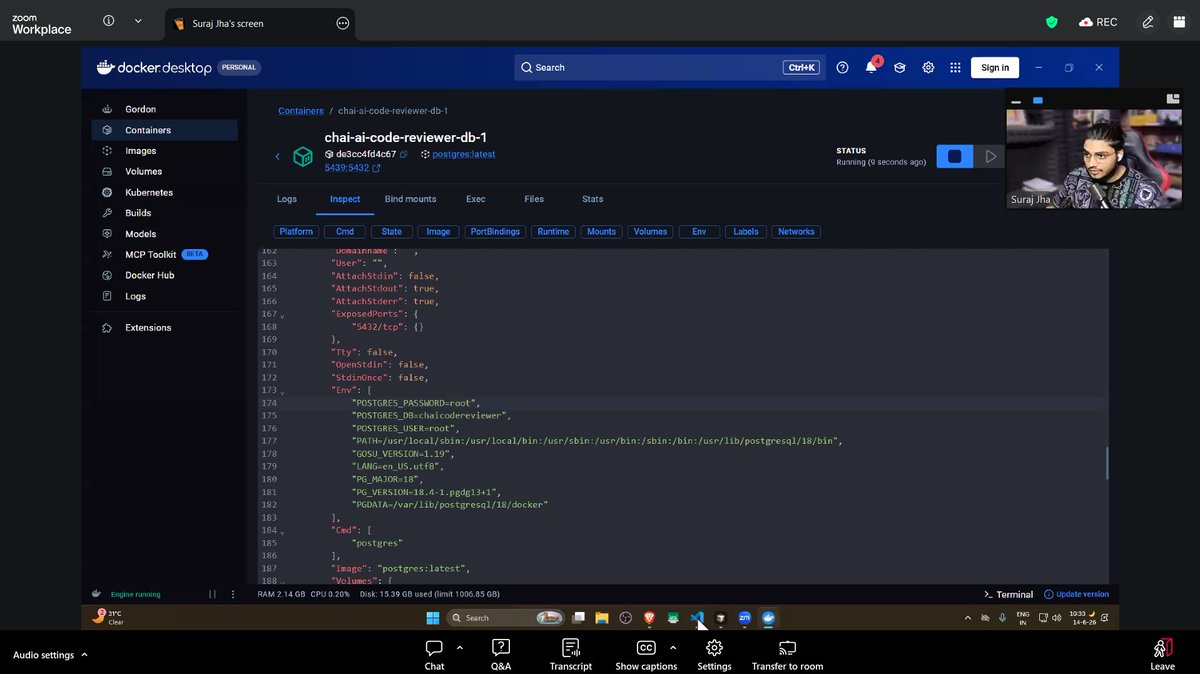Click the Docker Sign in button
Viewport: 1200px width, 674px height.
995,67
